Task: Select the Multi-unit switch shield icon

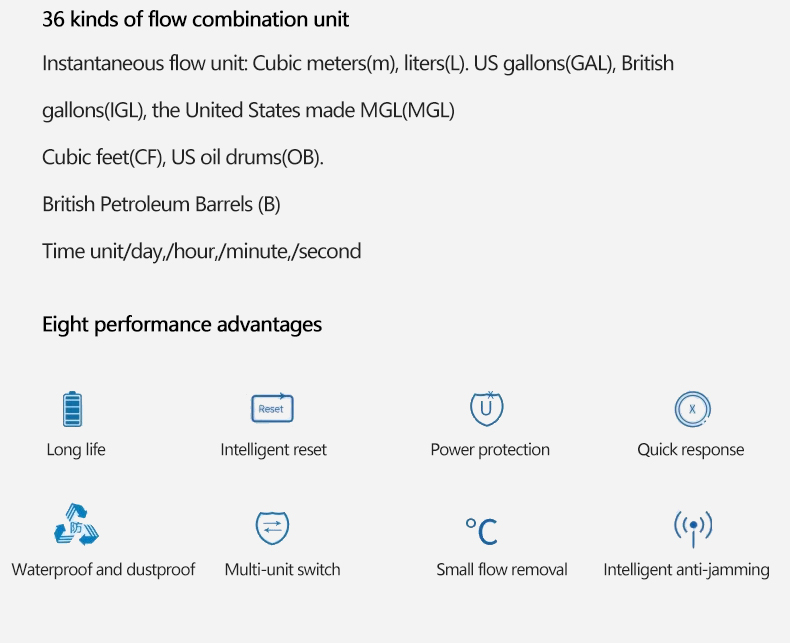Action: coord(272,528)
